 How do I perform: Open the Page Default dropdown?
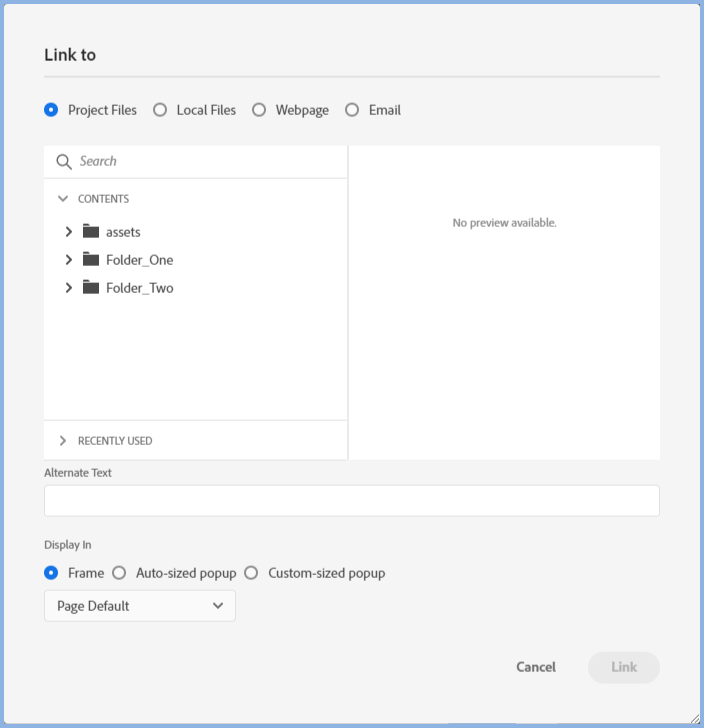click(x=140, y=606)
